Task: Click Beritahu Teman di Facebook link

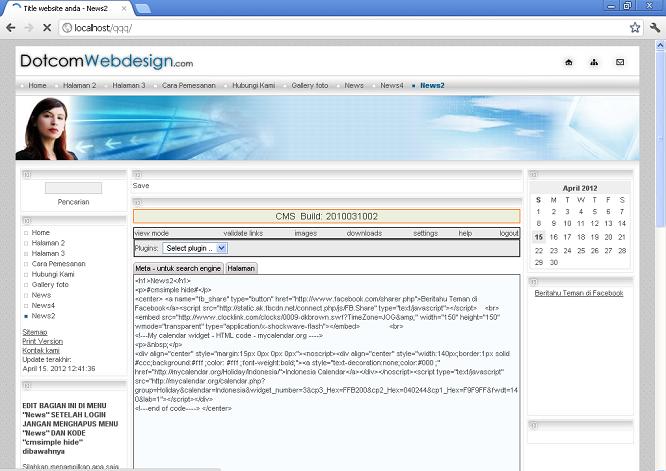Action: (579, 293)
